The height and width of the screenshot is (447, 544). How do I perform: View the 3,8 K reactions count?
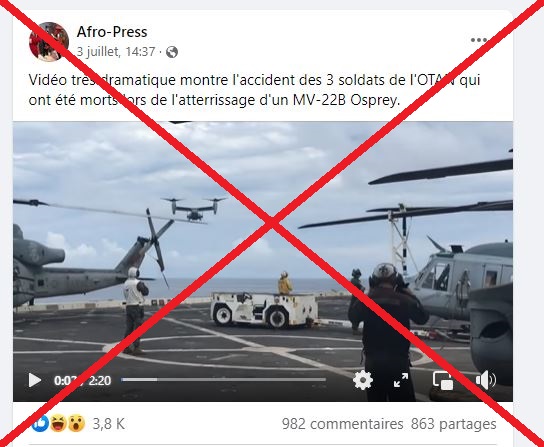(108, 424)
